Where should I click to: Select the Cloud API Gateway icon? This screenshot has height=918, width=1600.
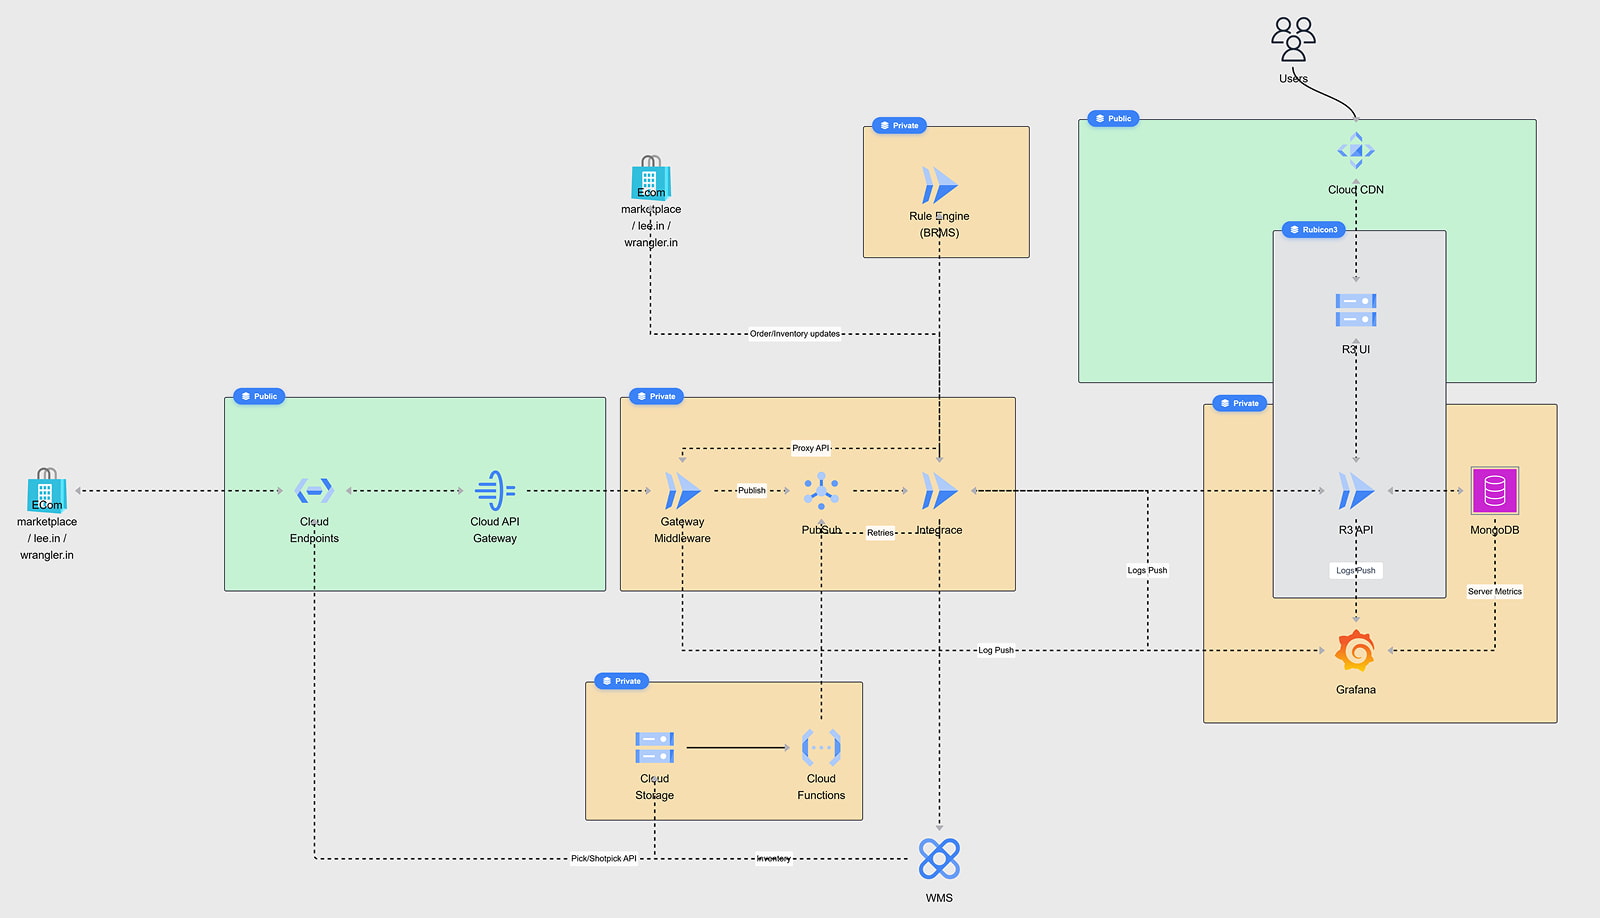pos(495,491)
